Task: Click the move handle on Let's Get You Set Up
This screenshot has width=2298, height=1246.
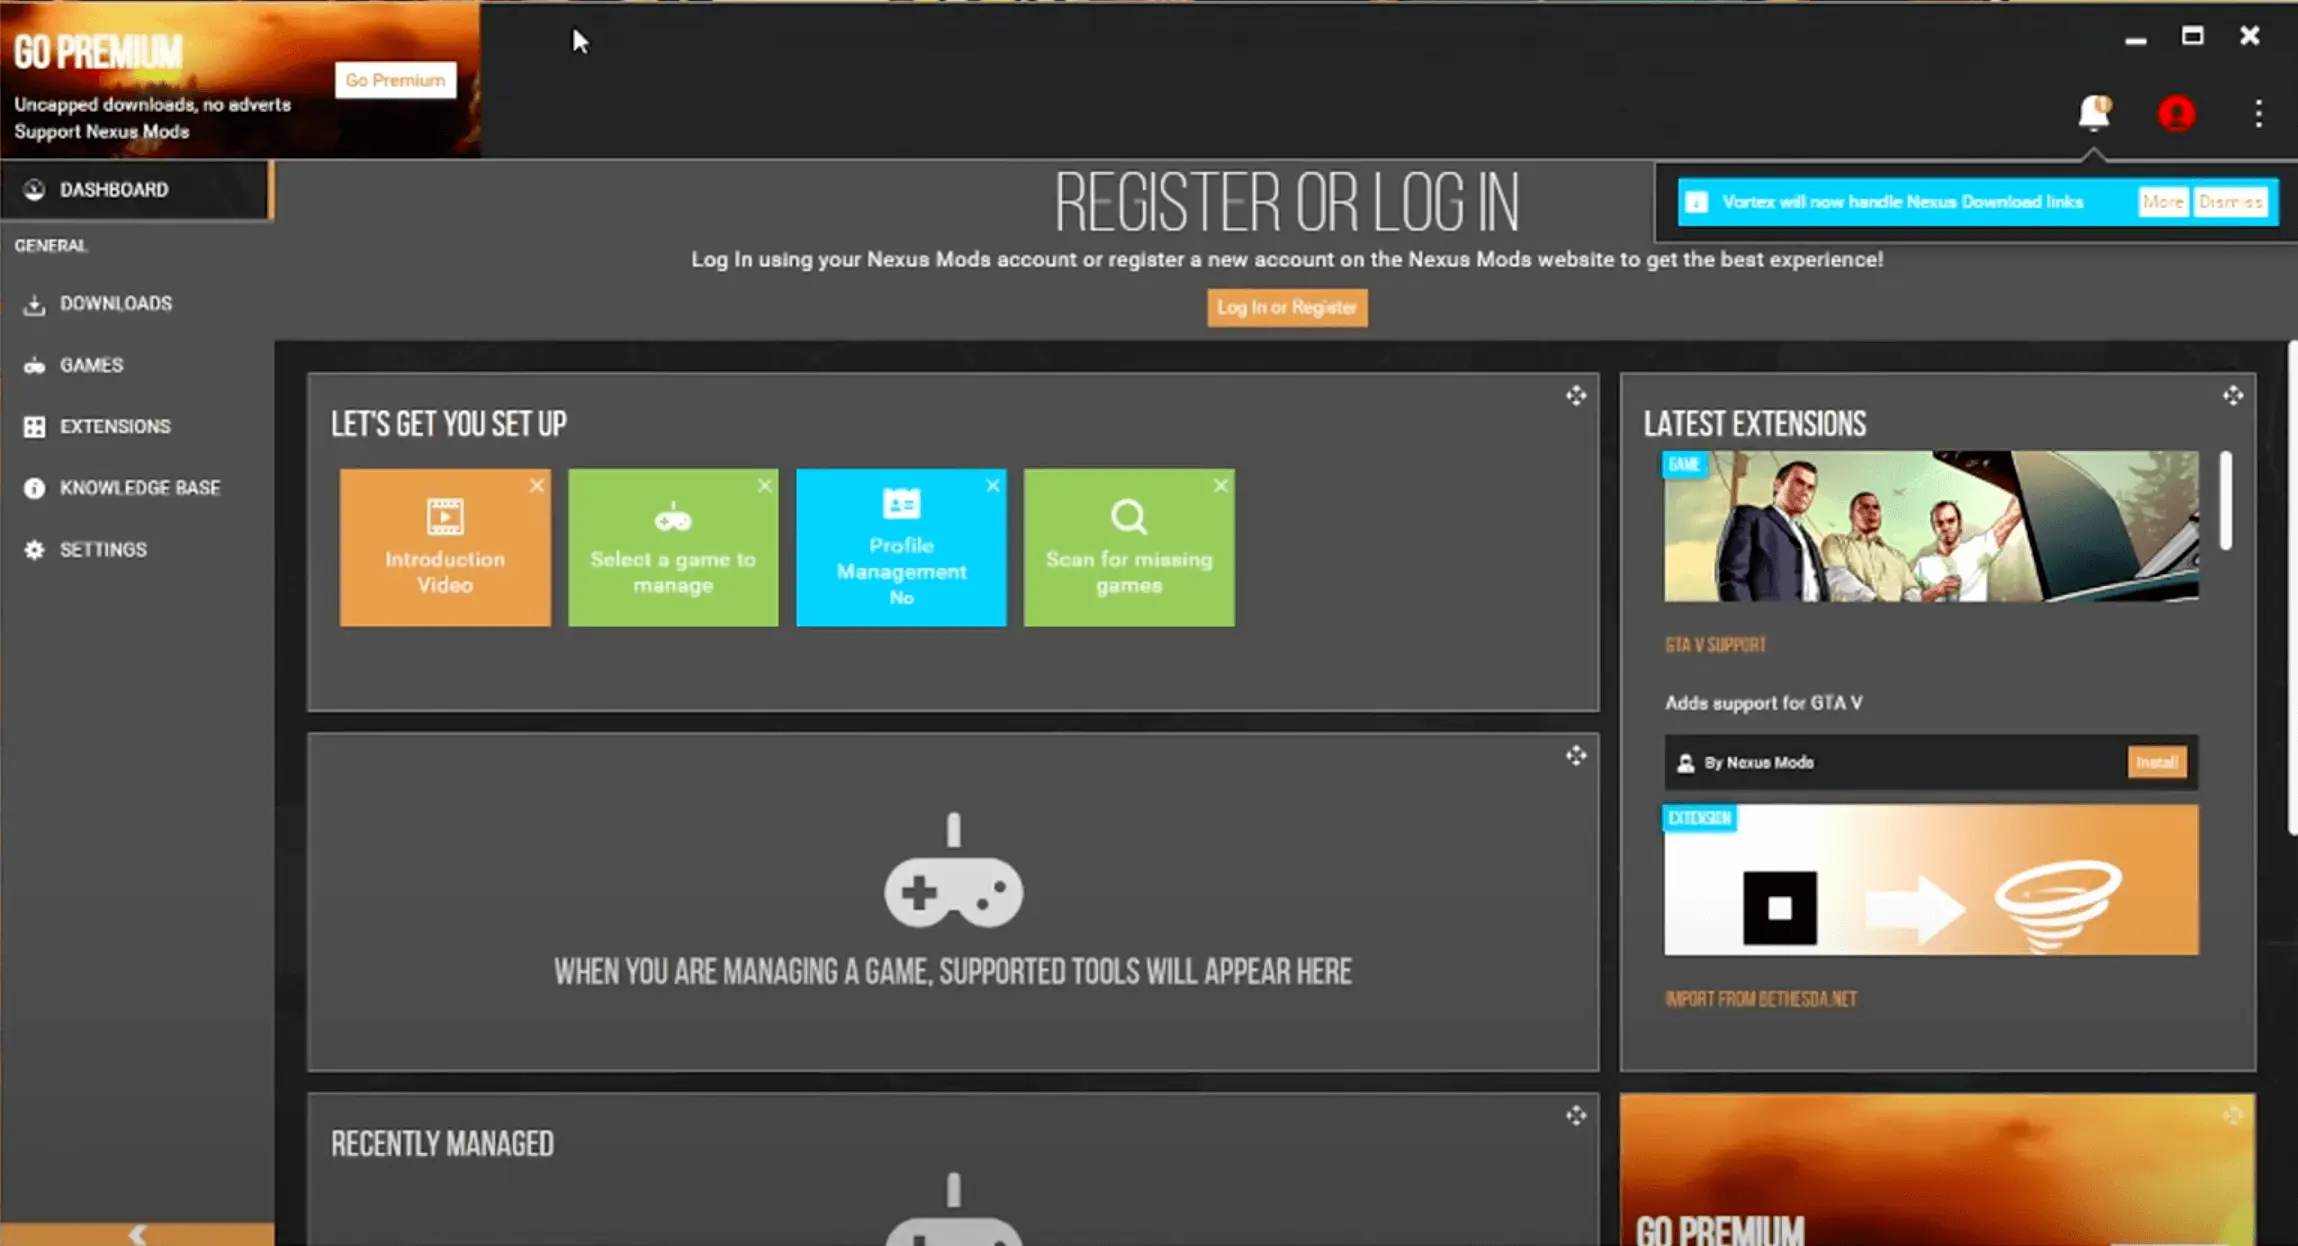Action: point(1576,396)
